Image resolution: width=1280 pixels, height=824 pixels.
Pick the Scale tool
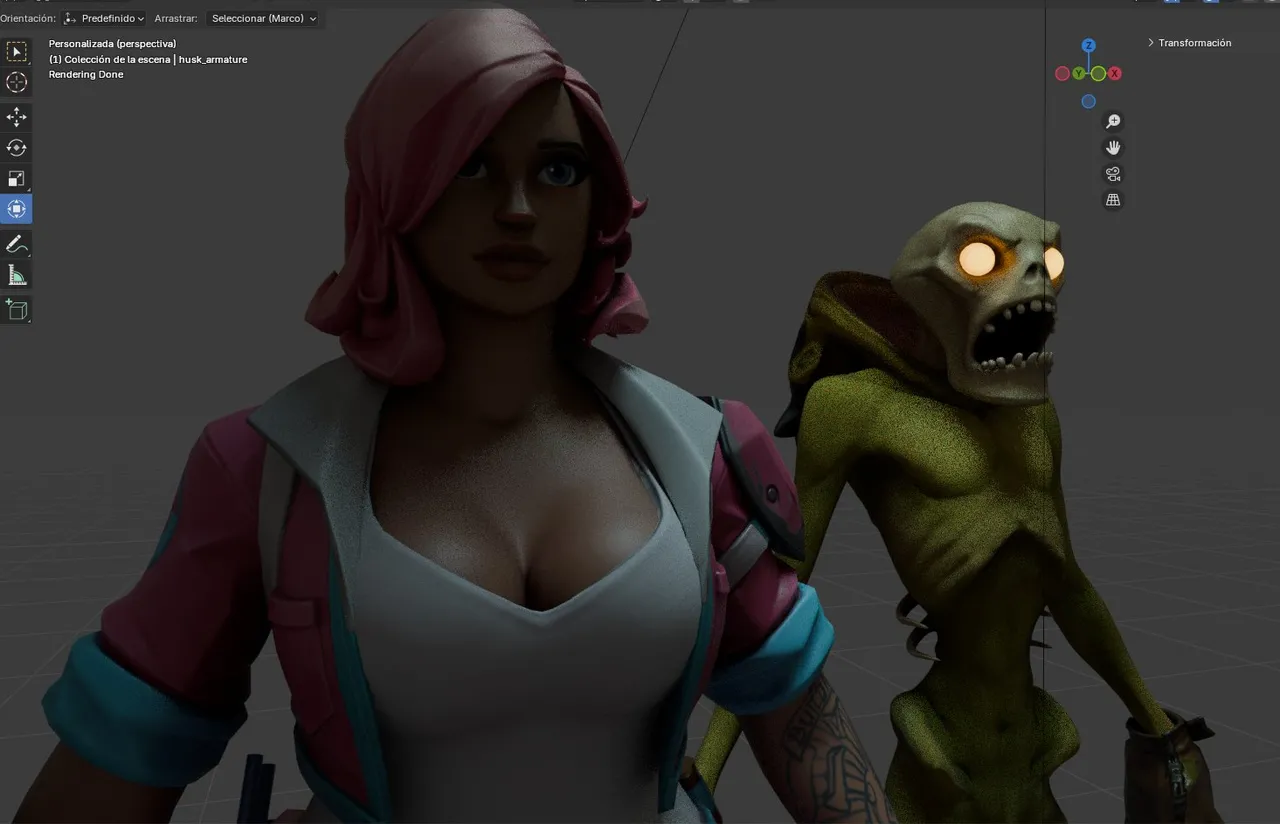click(16, 179)
